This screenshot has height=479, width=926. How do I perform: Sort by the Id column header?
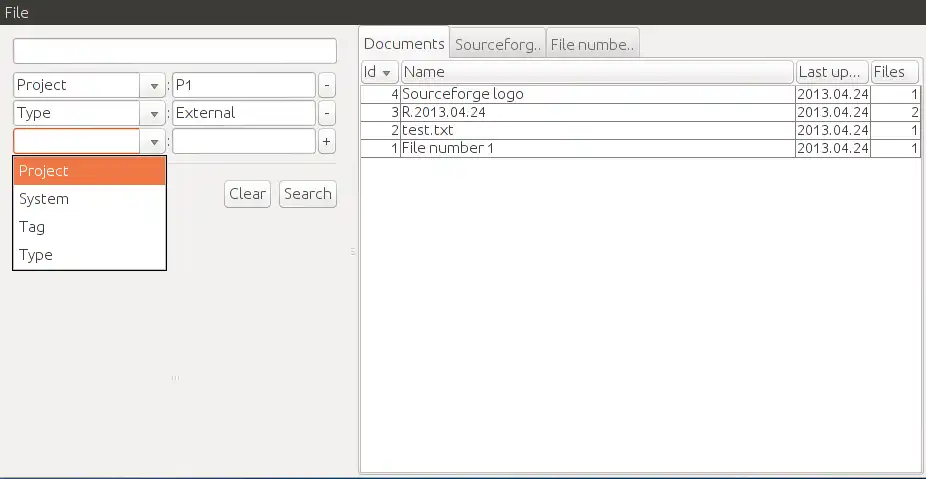click(379, 72)
